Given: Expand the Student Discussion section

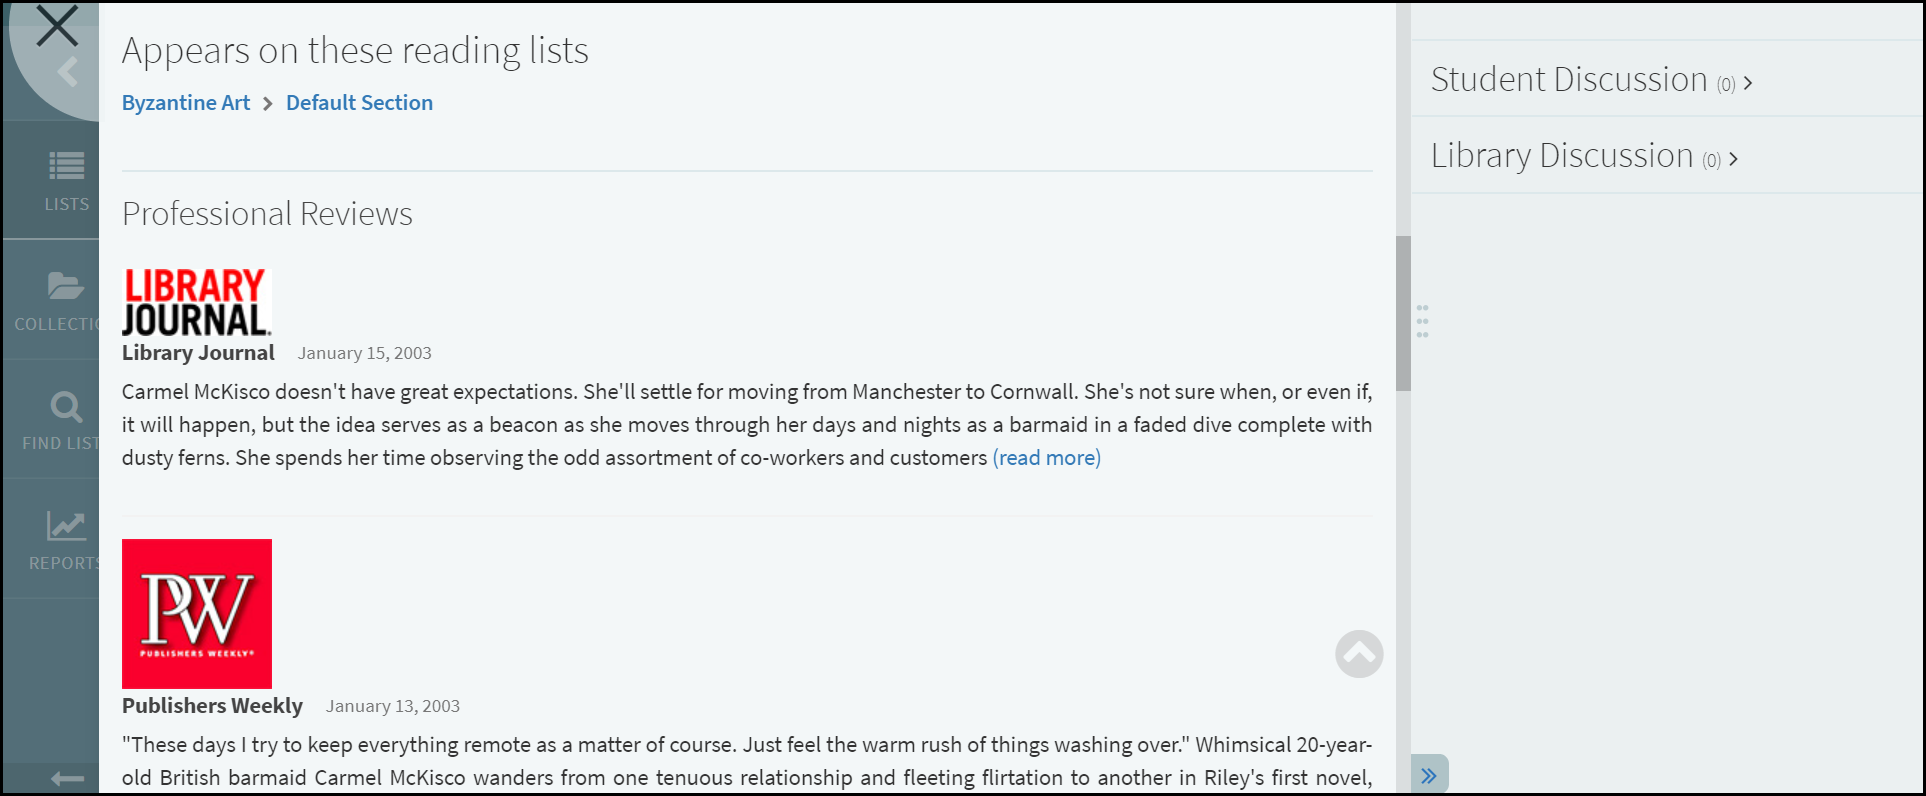Looking at the screenshot, I should (x=1591, y=80).
